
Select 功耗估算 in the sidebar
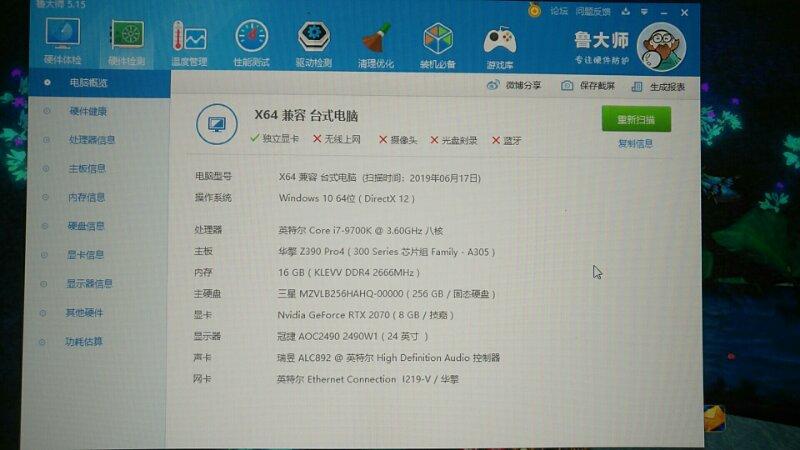tap(84, 341)
